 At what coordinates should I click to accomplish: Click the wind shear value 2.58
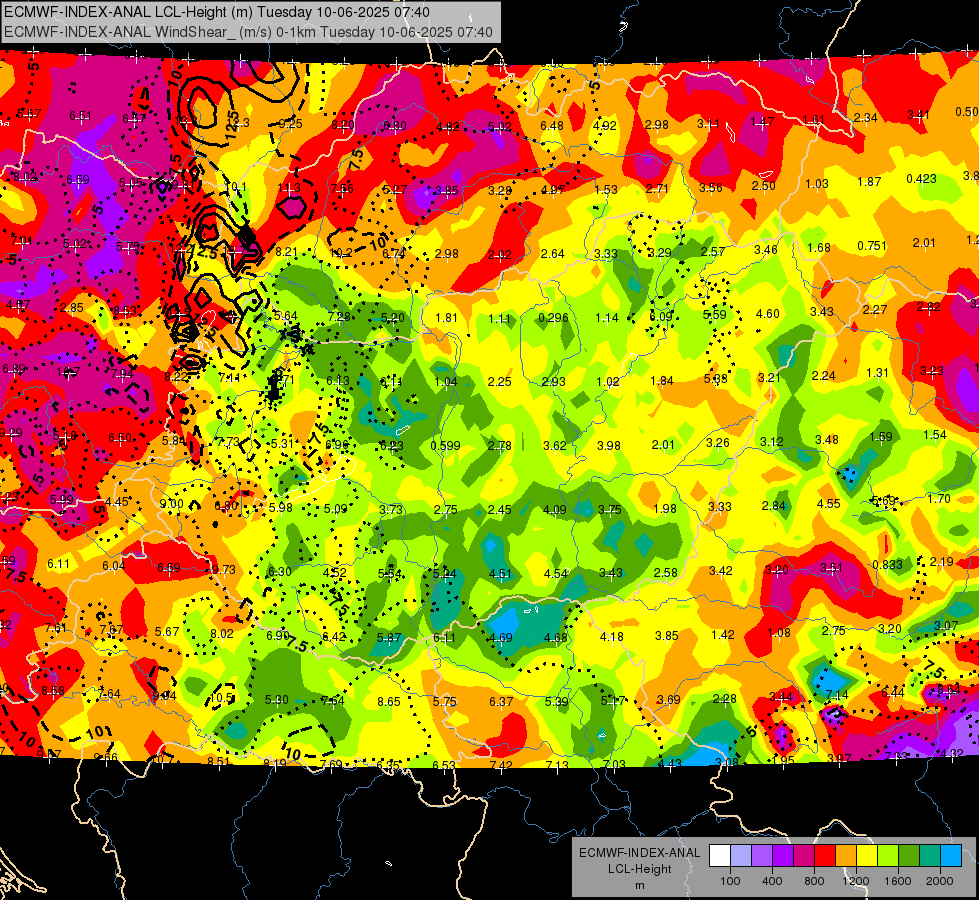click(666, 572)
